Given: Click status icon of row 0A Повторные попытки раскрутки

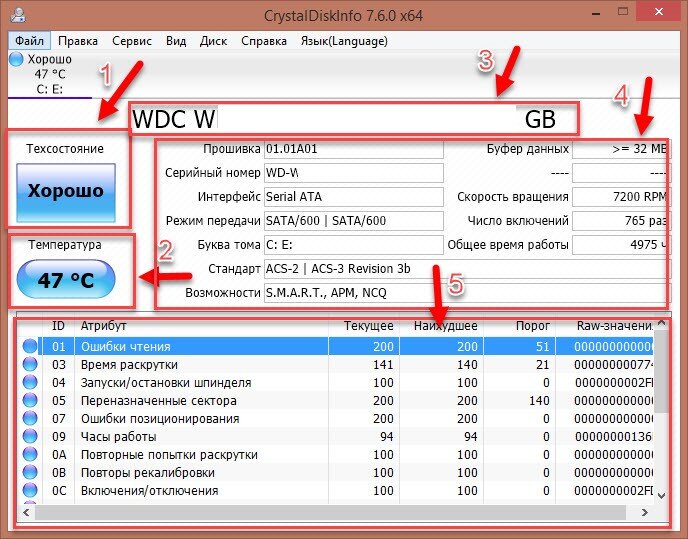Looking at the screenshot, I should (x=30, y=454).
